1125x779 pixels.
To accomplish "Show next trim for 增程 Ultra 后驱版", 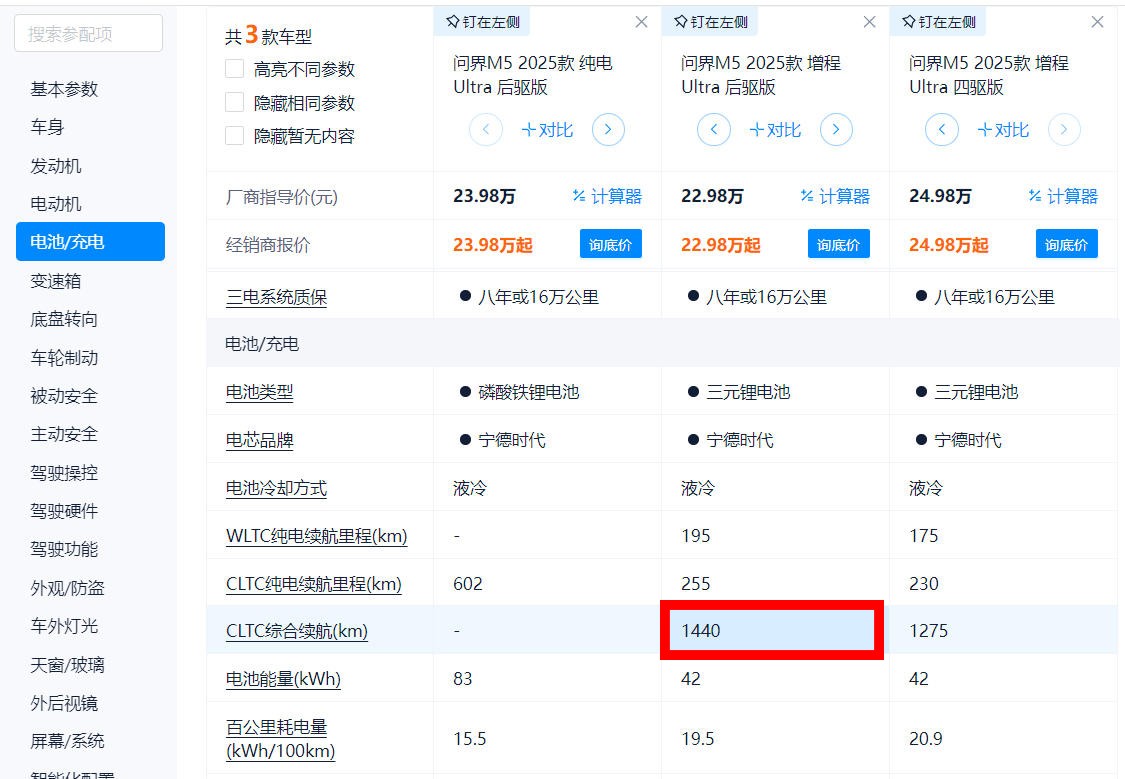I will (x=836, y=130).
